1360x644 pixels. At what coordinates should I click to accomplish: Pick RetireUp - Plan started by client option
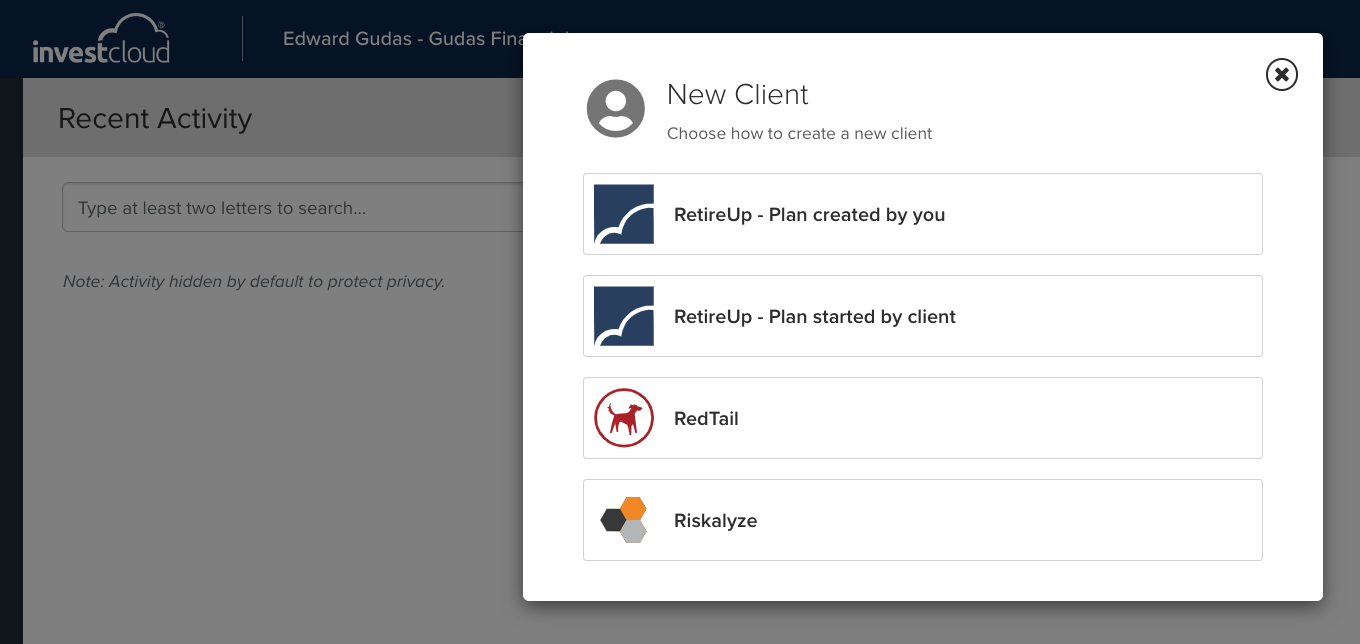(x=922, y=316)
